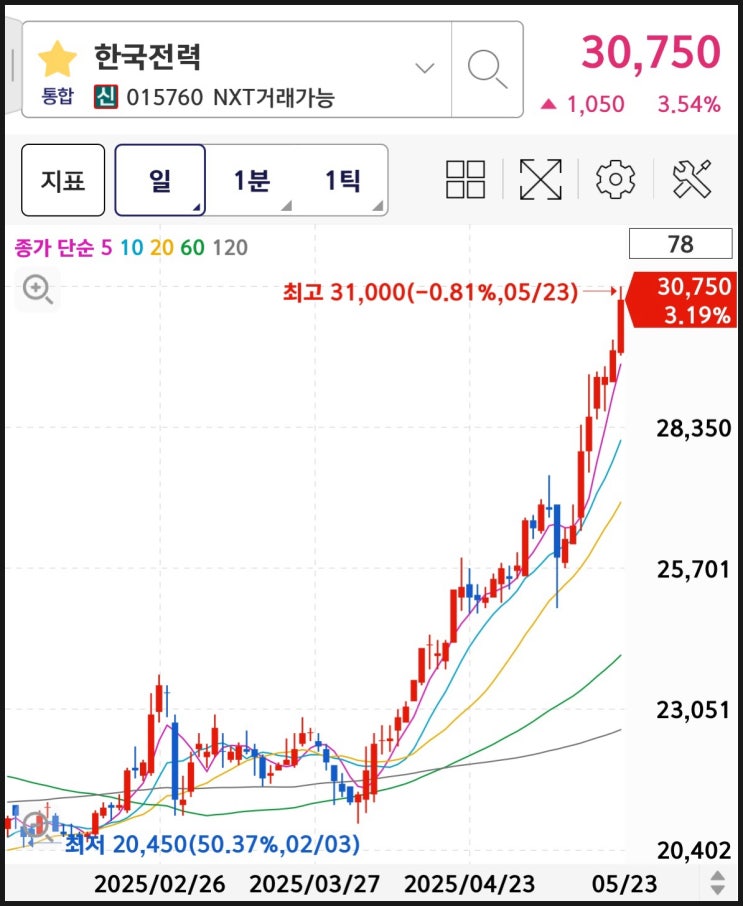Click the 60-day moving average label
743x906 pixels.
click(x=192, y=248)
